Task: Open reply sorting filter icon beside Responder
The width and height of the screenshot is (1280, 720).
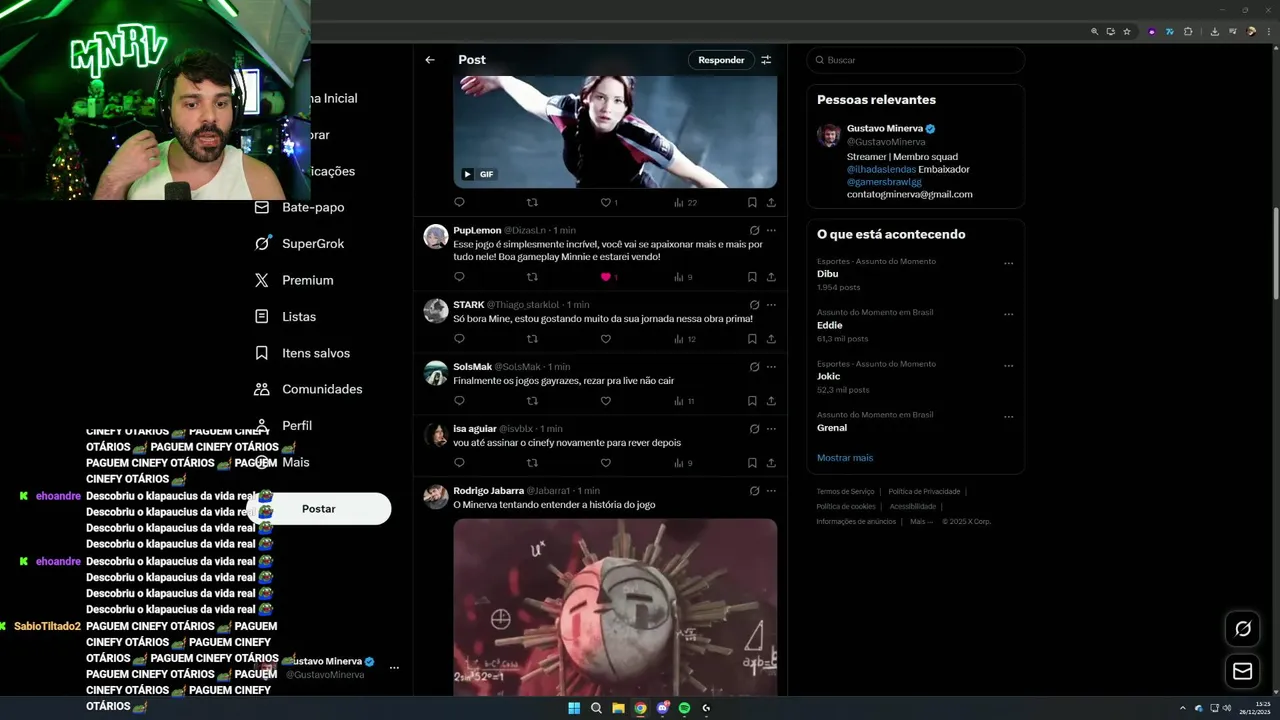Action: pyautogui.click(x=766, y=60)
